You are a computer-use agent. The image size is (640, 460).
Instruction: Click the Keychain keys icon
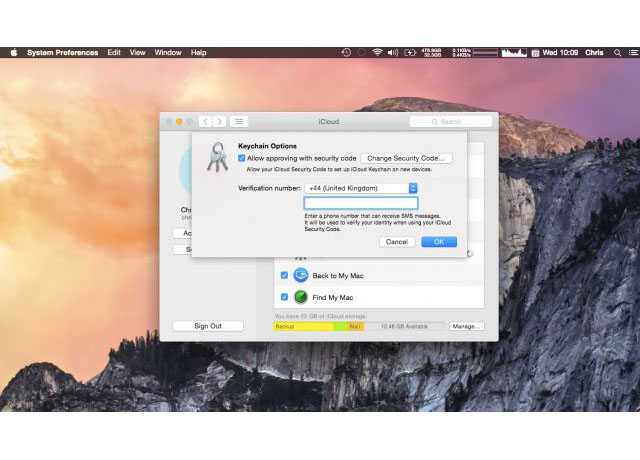tap(218, 157)
